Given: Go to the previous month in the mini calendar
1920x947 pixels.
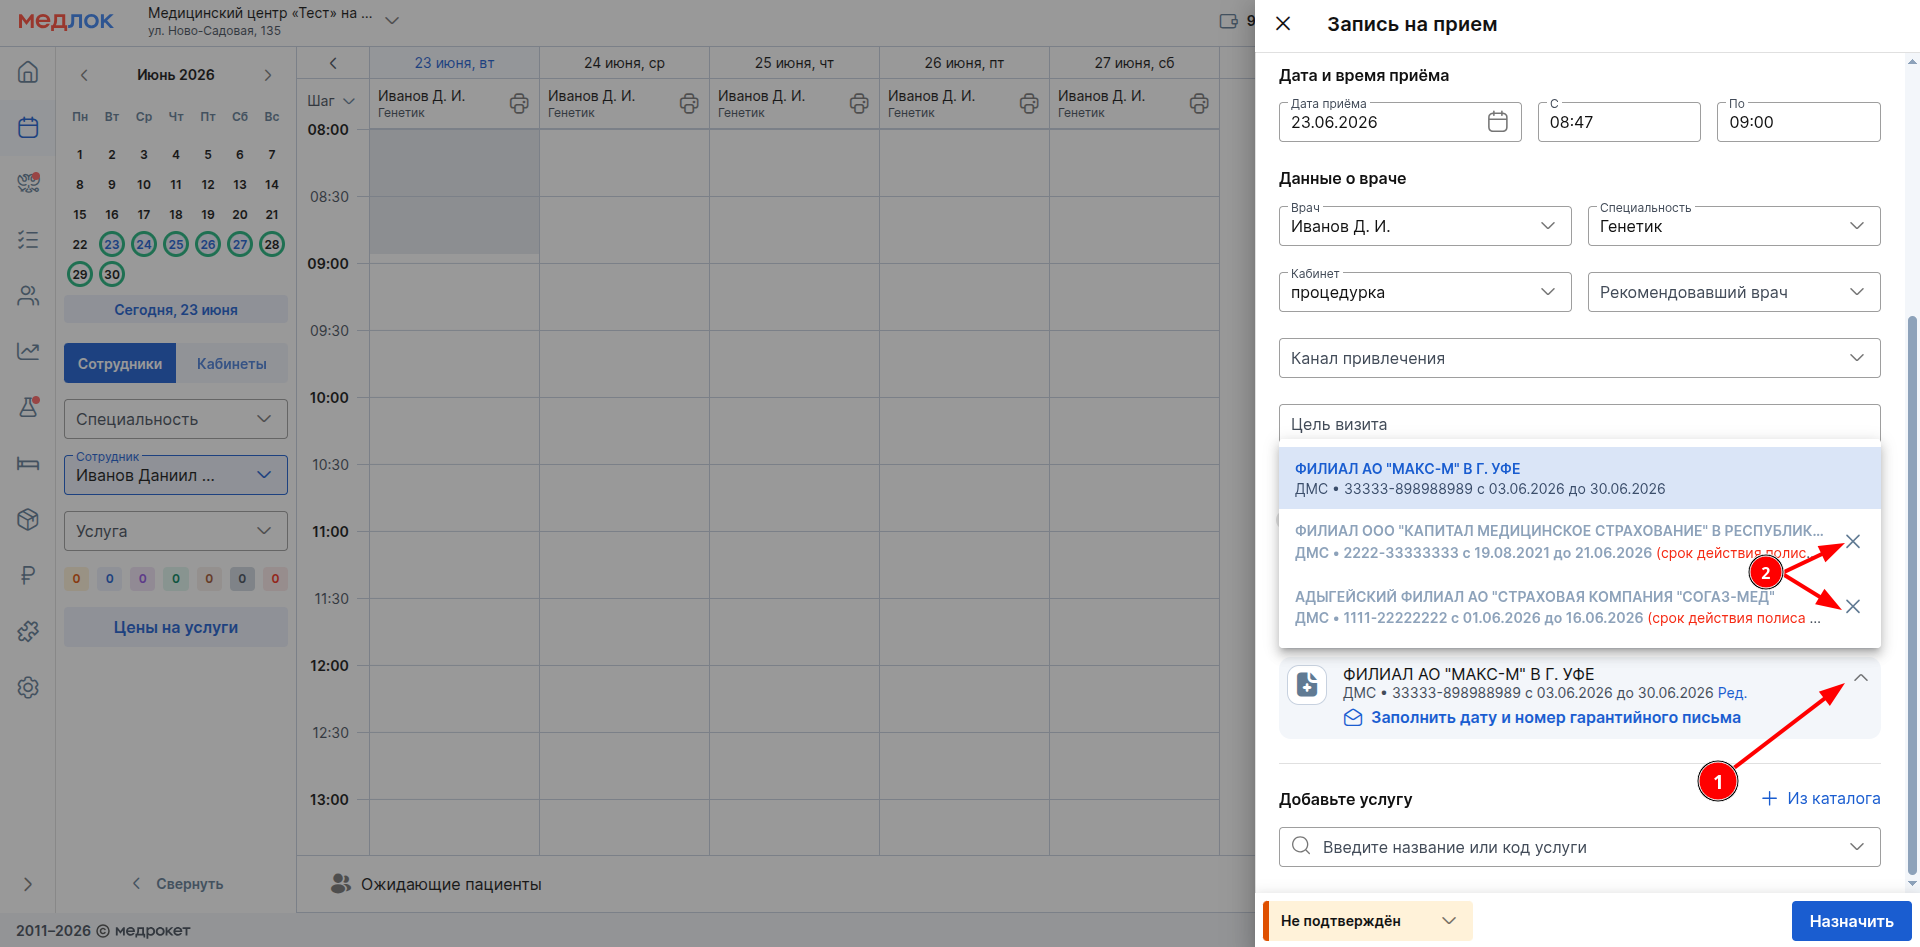Looking at the screenshot, I should coord(84,75).
